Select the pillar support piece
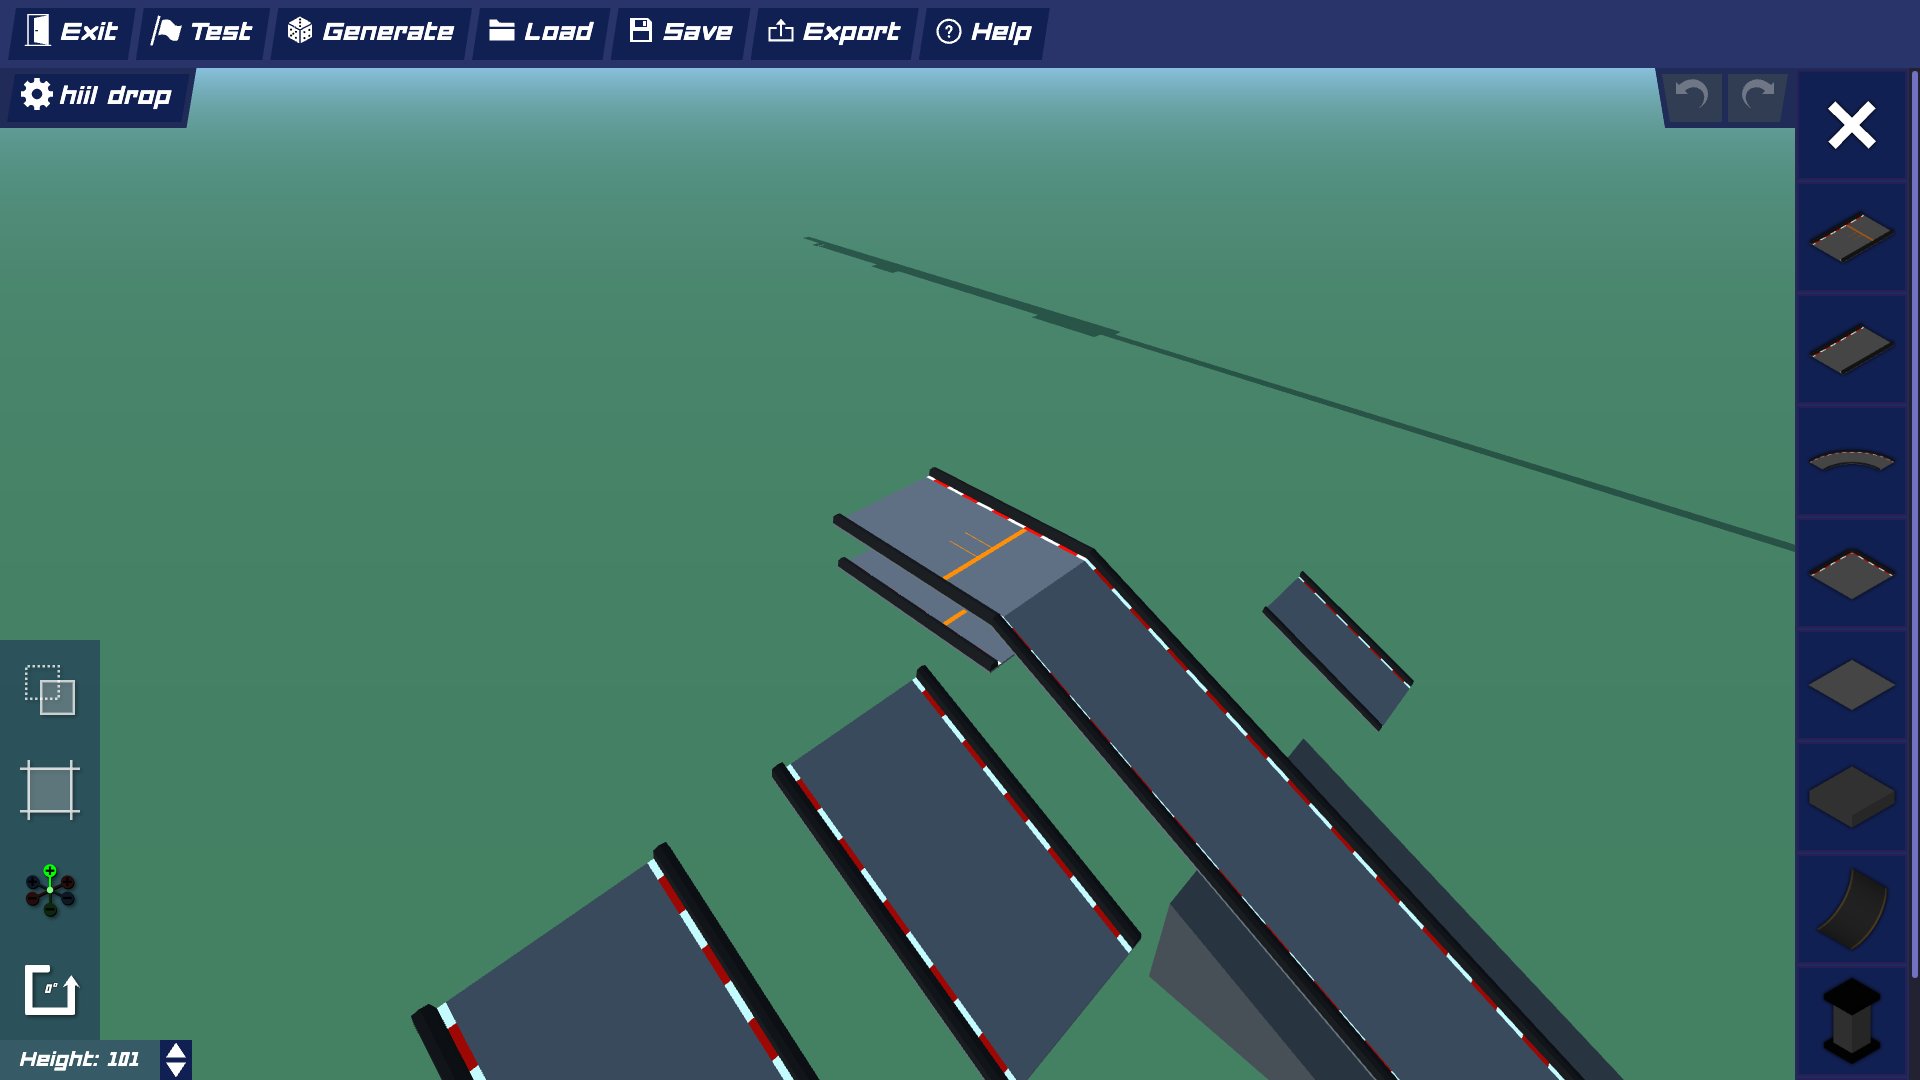Image resolution: width=1920 pixels, height=1080 pixels. (x=1849, y=1022)
